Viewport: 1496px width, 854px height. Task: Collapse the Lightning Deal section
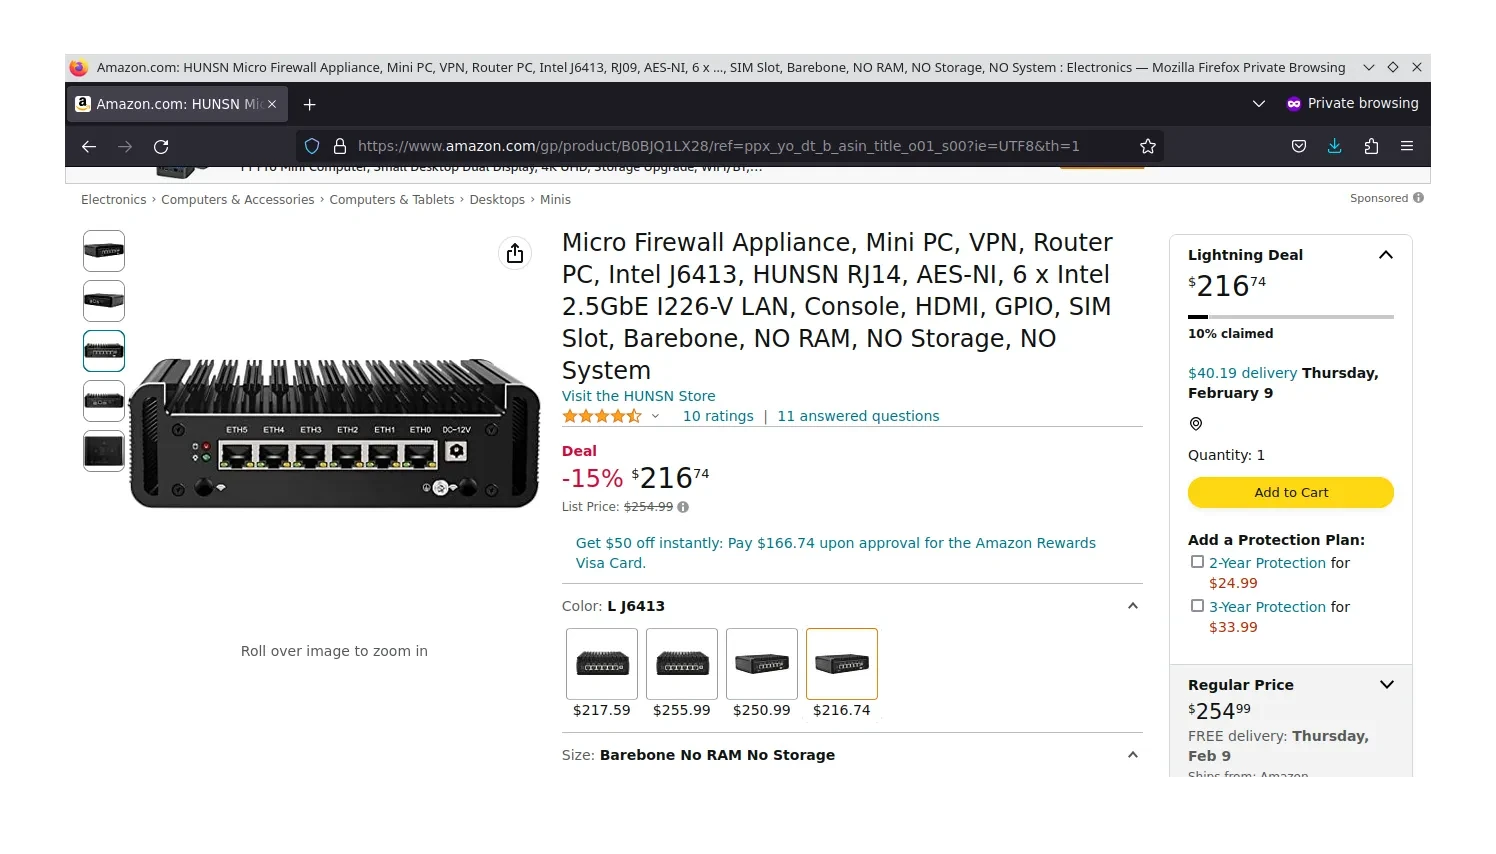pos(1386,255)
